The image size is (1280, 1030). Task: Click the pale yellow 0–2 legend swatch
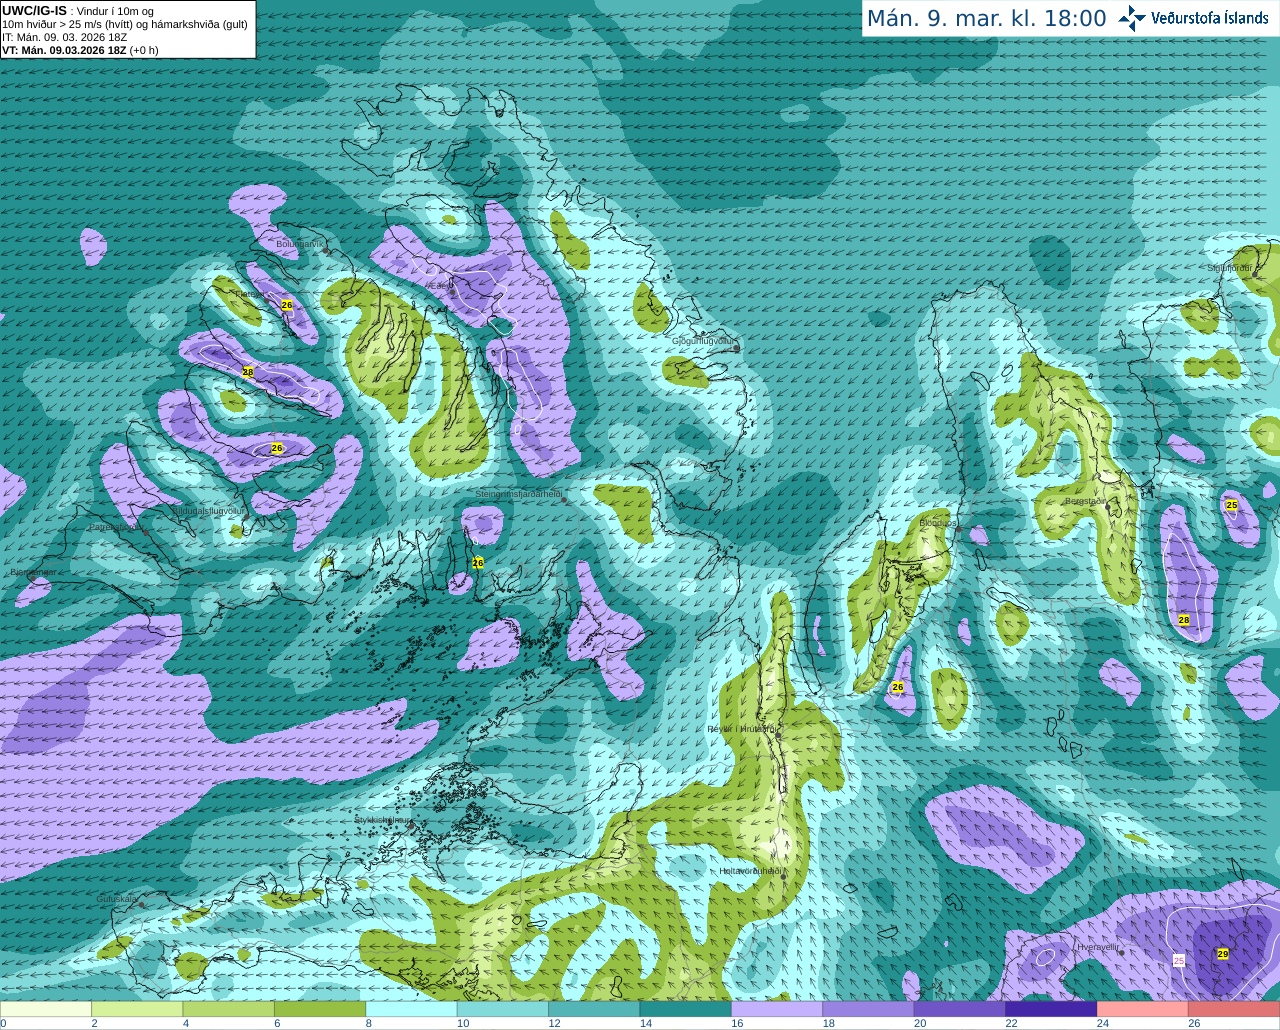(46, 1009)
